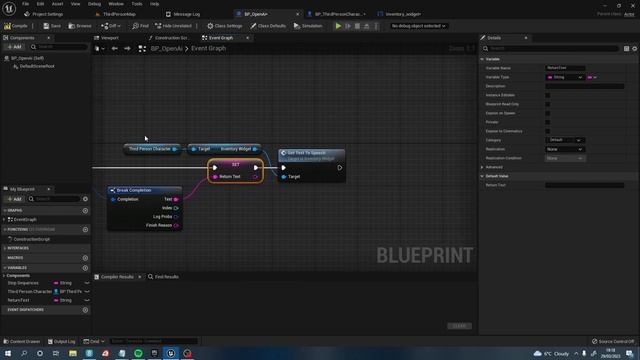Start Simulation from the toolbar
This screenshot has width=640, height=360.
click(308, 26)
